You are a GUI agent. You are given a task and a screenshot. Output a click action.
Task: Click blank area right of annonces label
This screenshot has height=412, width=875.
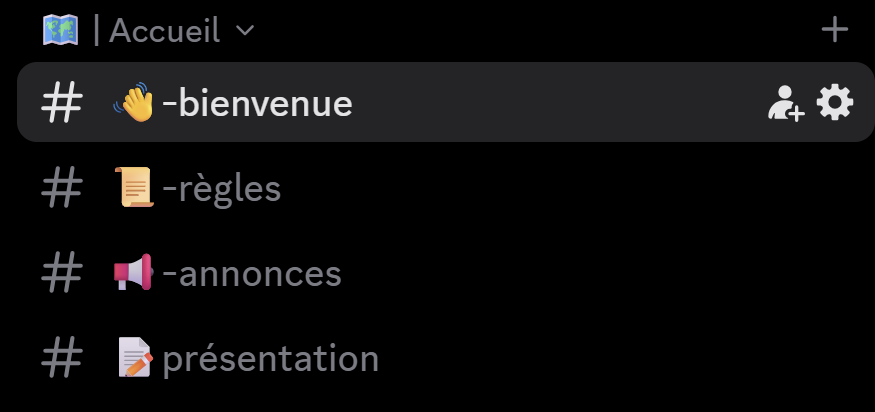coord(600,273)
